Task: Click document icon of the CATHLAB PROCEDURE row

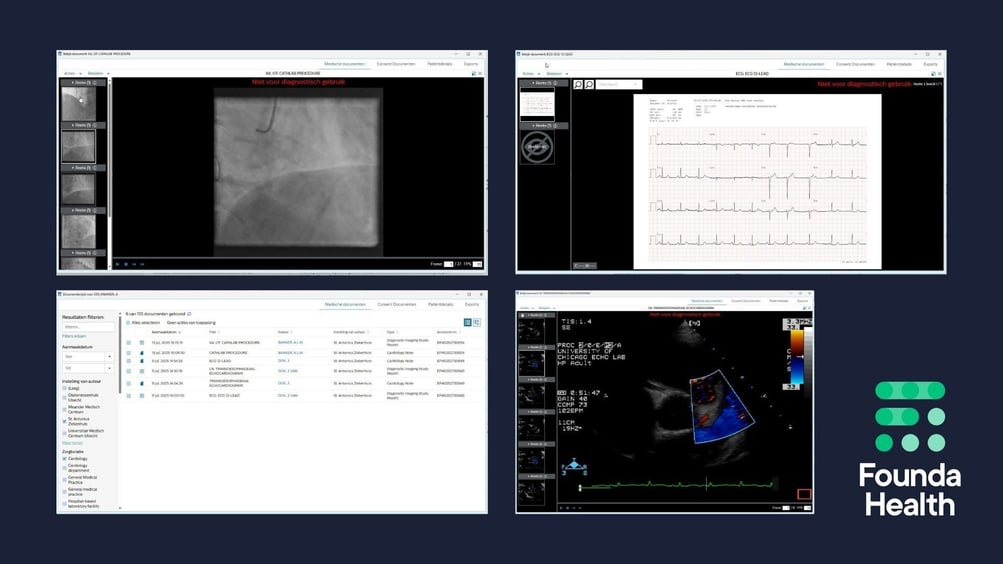Action: tap(141, 352)
